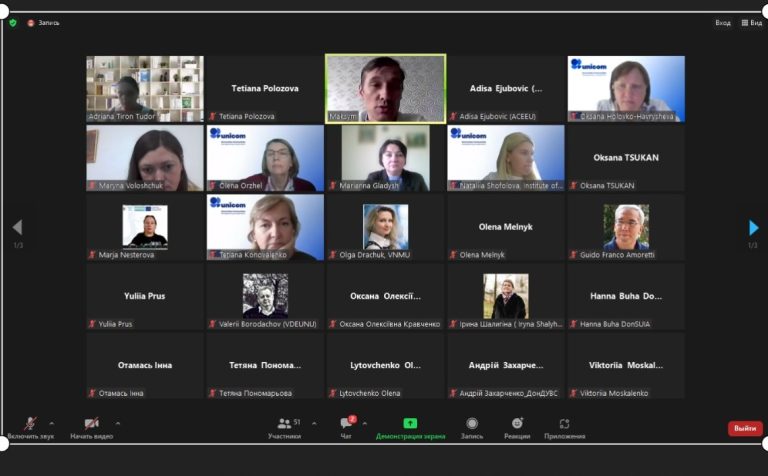
Task: Select Lytovchenko Olena participant tile
Action: coord(385,365)
